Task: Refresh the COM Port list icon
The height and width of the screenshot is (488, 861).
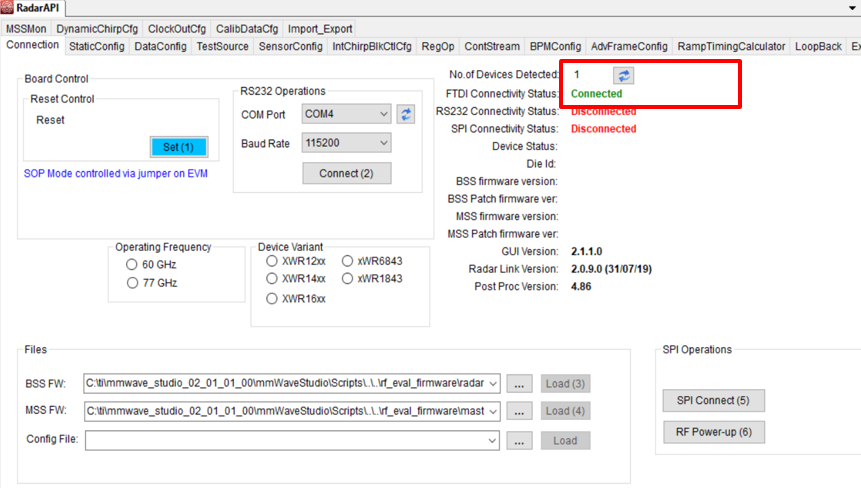Action: point(406,114)
